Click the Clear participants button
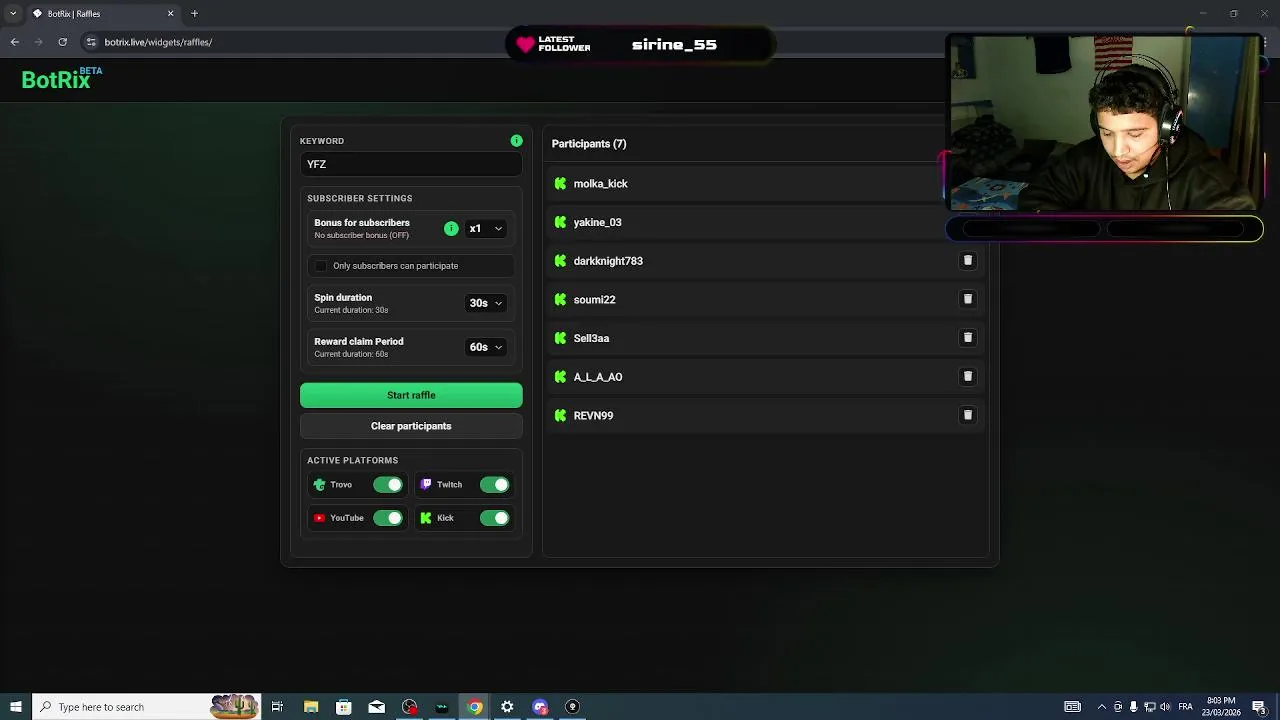Image resolution: width=1280 pixels, height=720 pixels. tap(411, 426)
